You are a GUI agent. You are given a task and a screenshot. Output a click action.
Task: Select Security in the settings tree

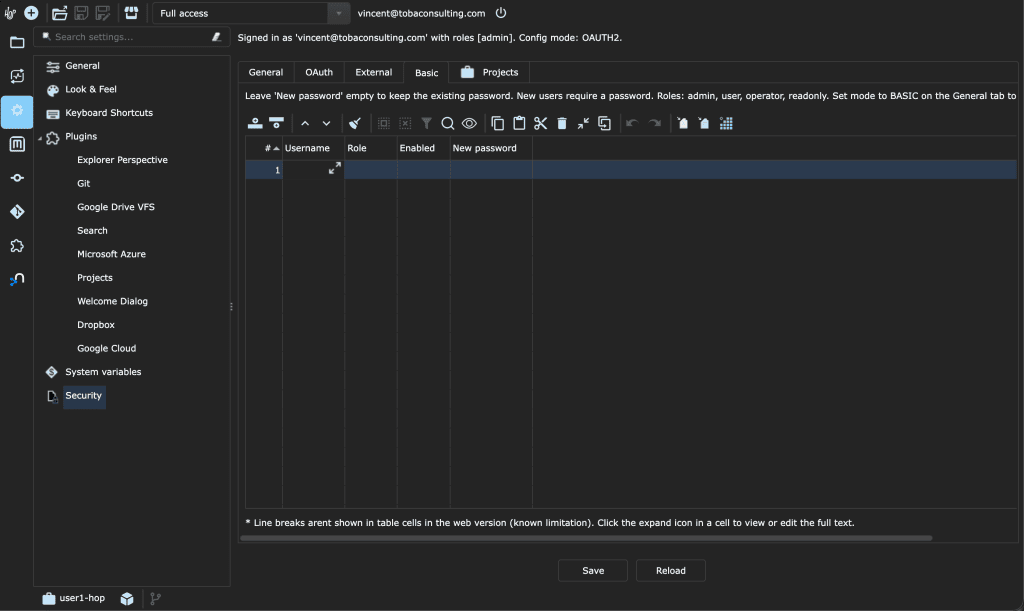tap(84, 396)
